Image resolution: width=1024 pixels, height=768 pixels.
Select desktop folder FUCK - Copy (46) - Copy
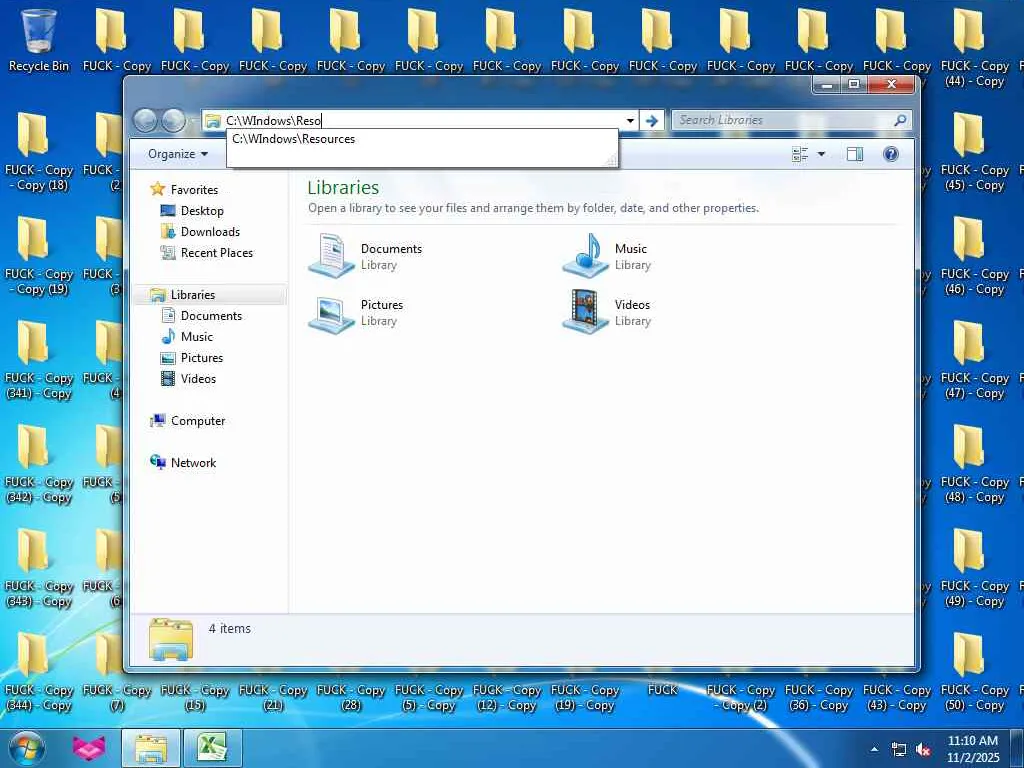(974, 256)
